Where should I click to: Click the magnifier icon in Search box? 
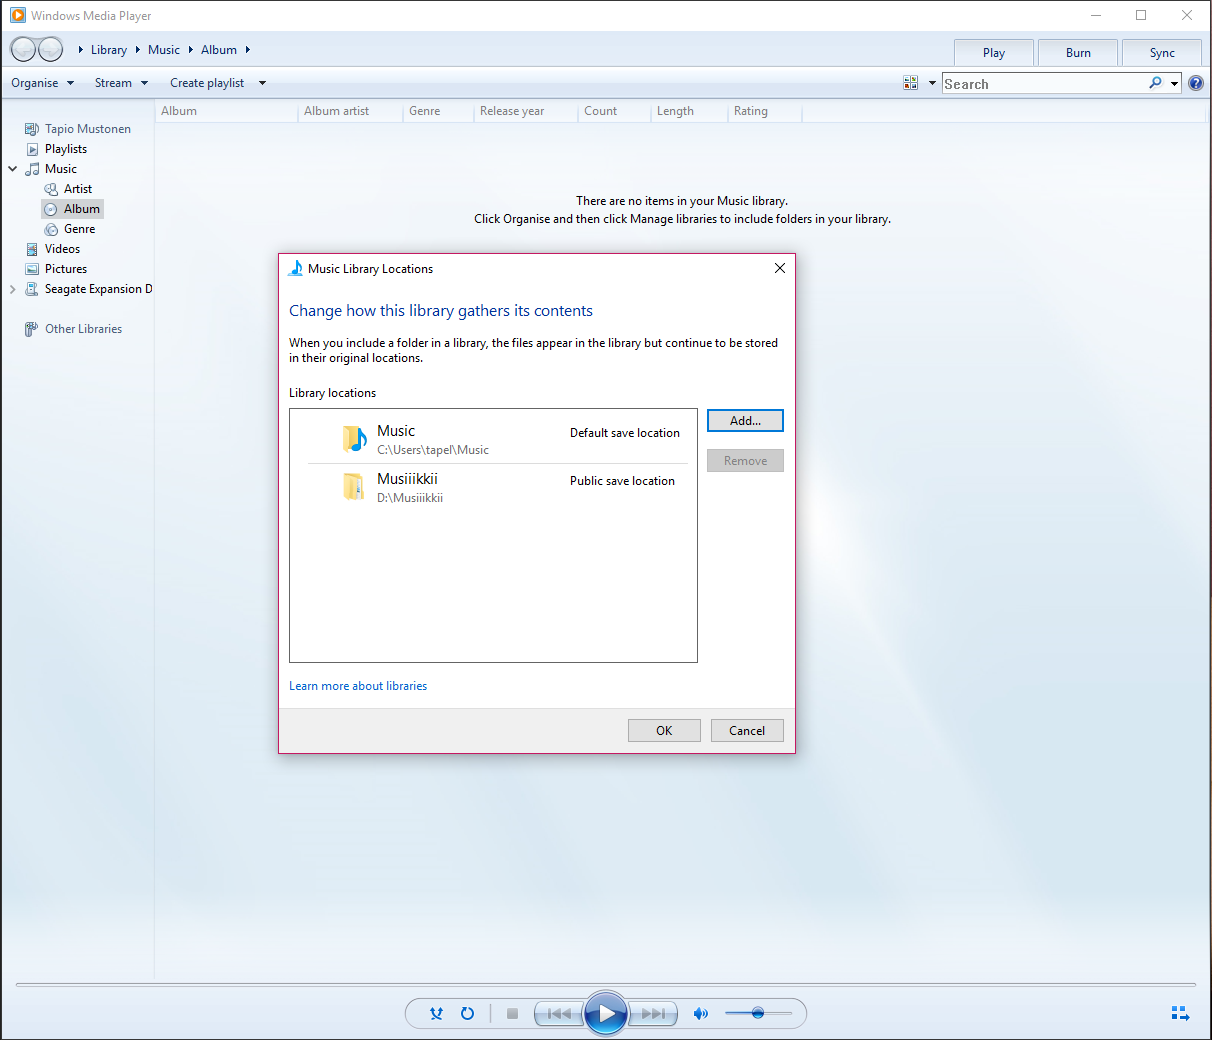(x=1155, y=83)
